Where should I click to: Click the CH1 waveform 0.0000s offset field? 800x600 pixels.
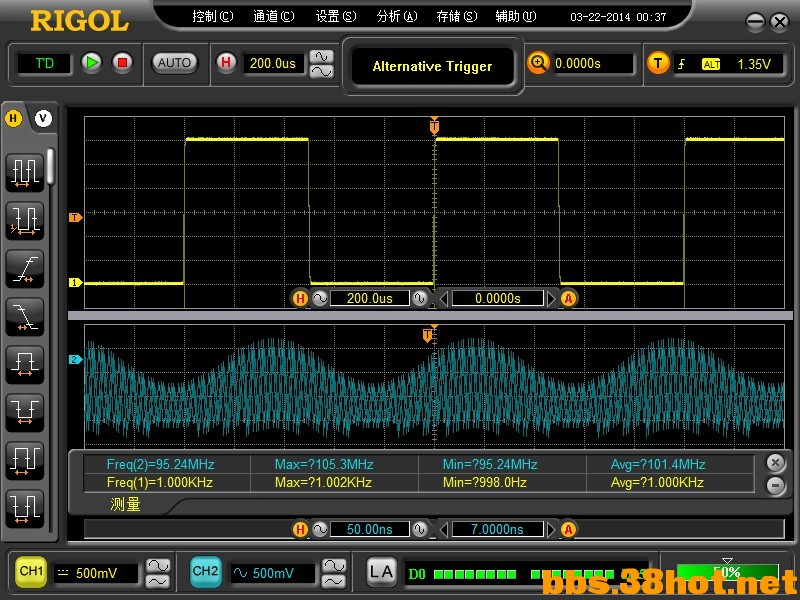(x=498, y=298)
